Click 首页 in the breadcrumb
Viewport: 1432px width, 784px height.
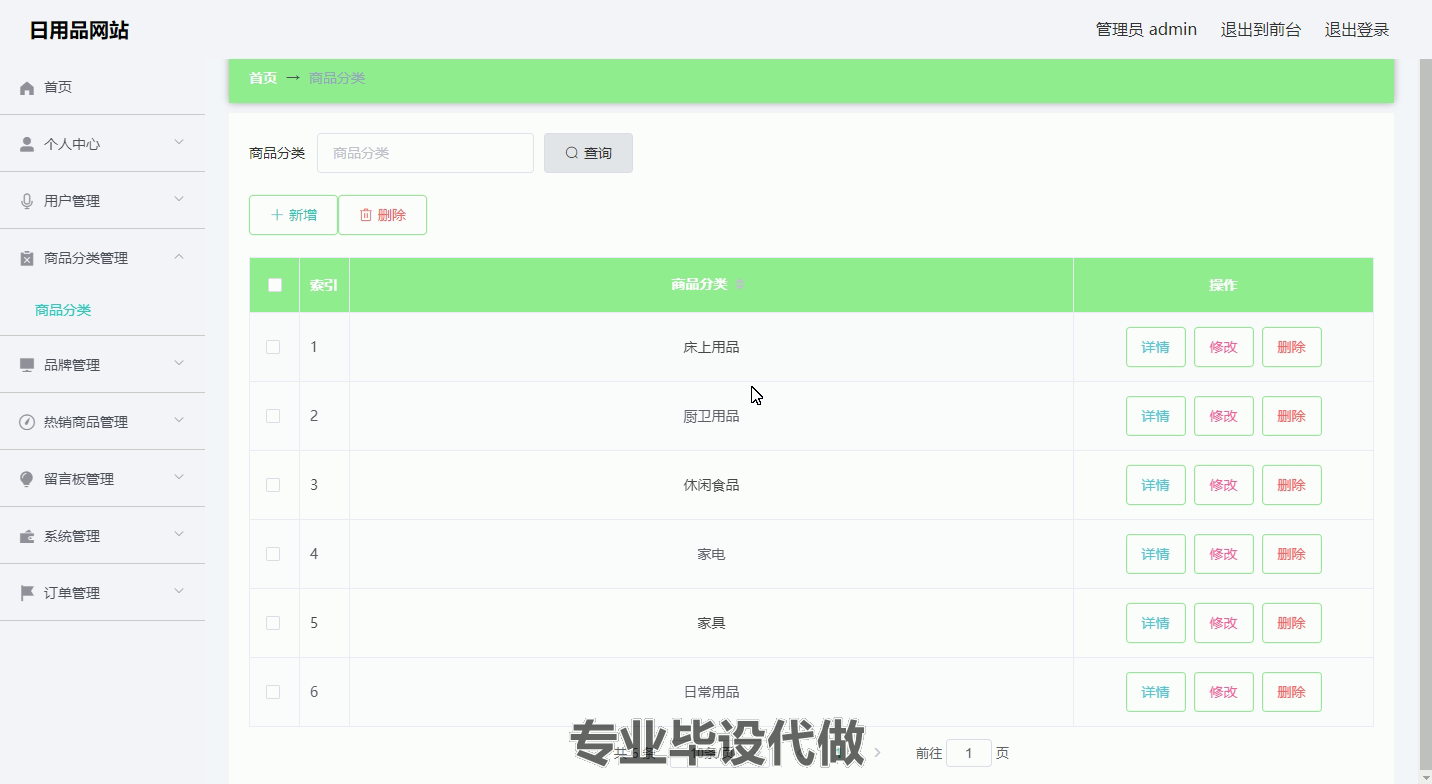(263, 78)
